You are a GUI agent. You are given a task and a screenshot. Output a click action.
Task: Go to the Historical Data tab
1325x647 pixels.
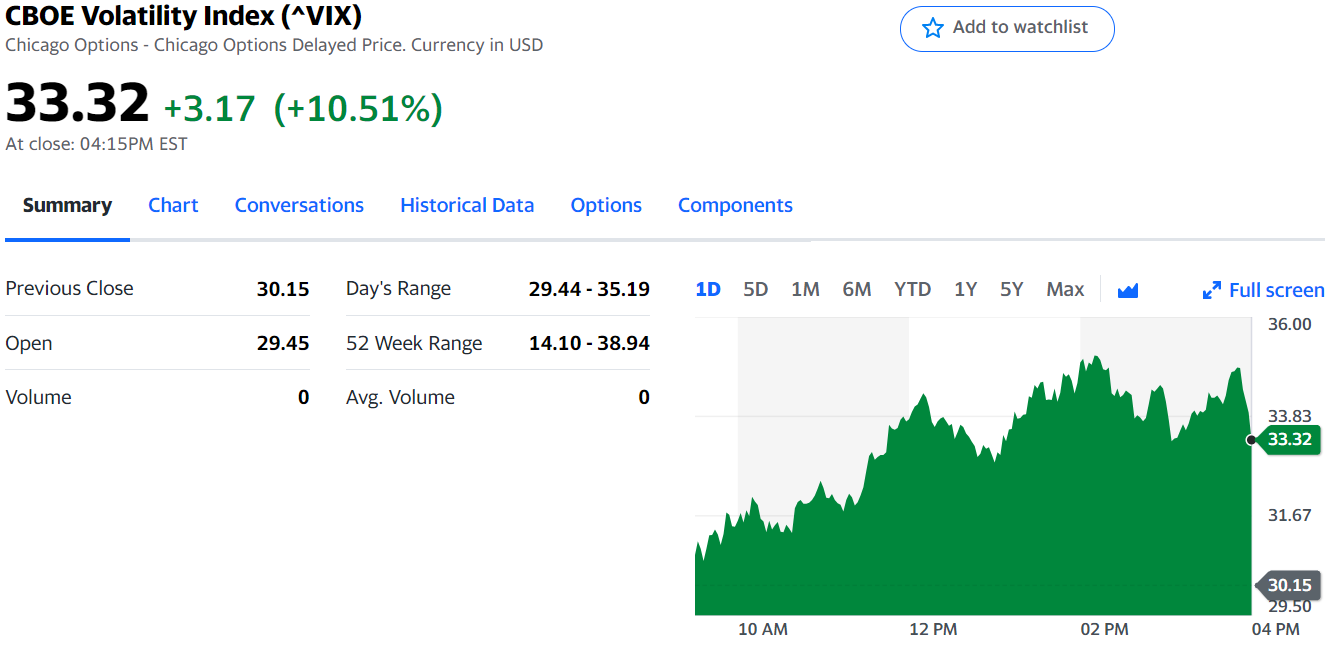467,205
